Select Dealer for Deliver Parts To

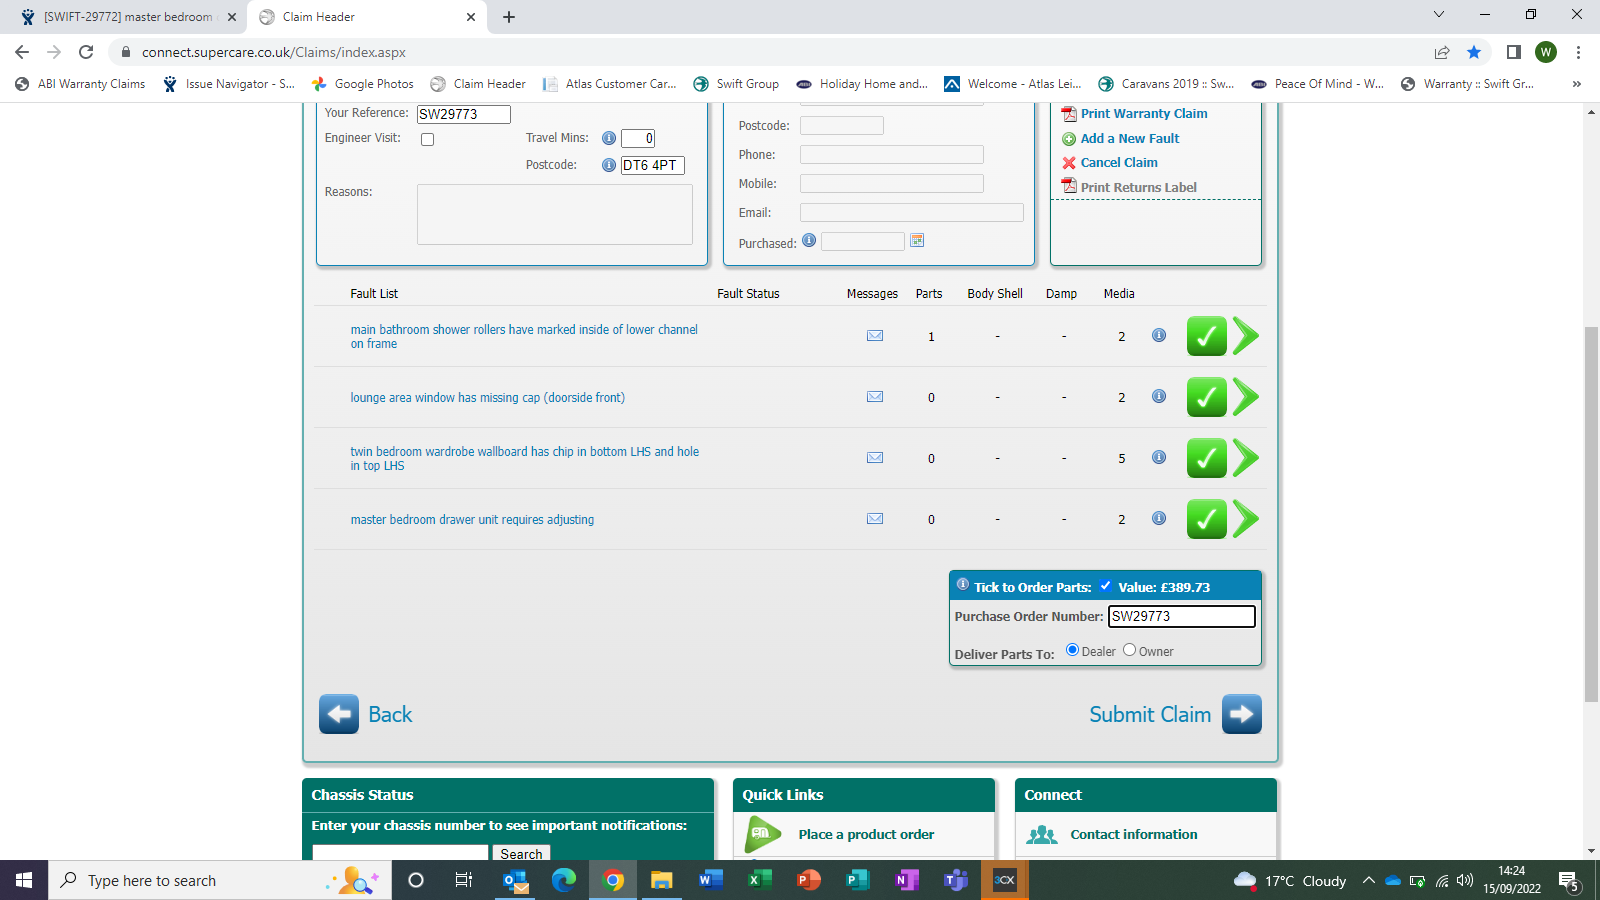point(1072,650)
